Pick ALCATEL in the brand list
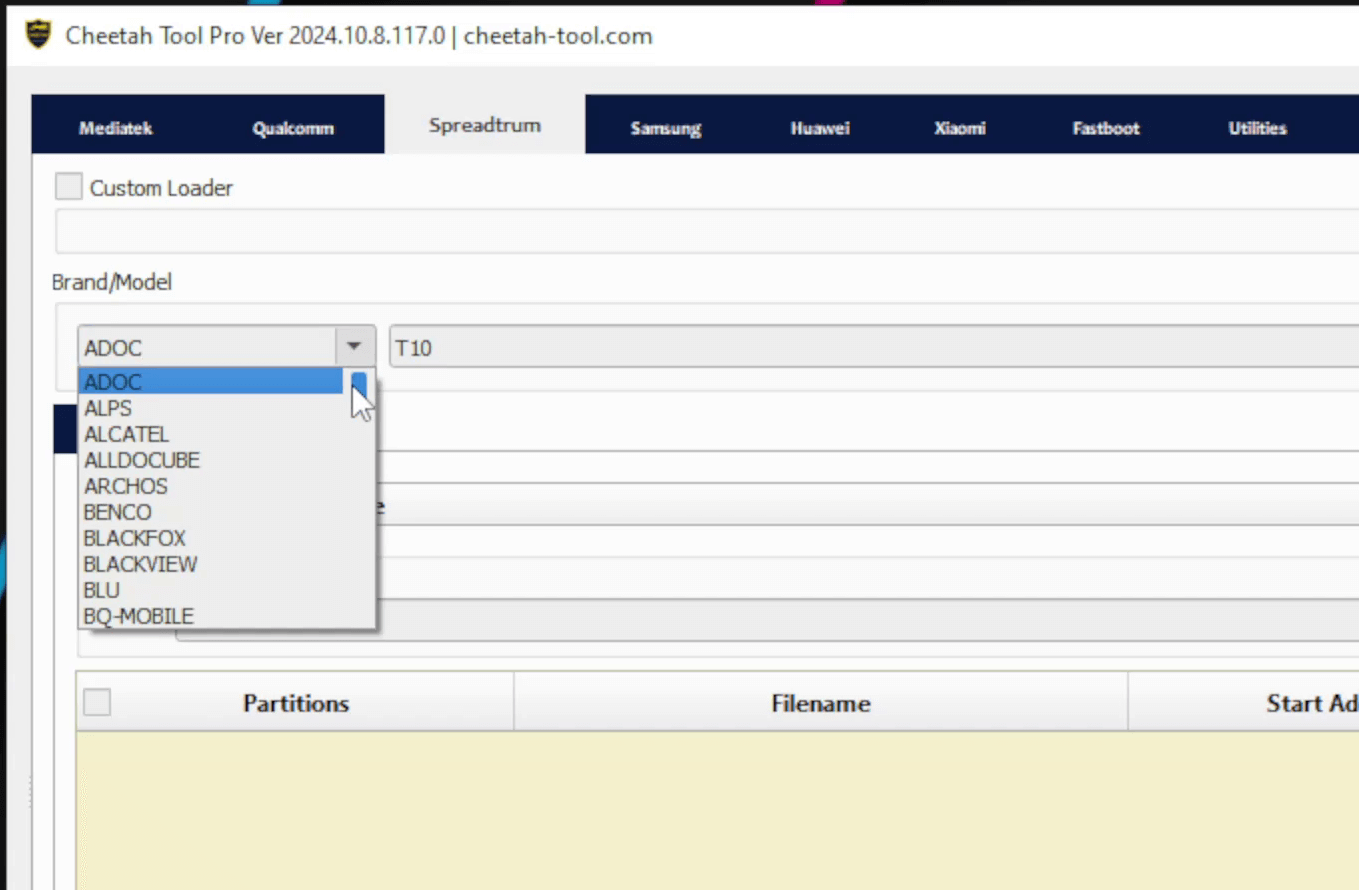 tap(211, 434)
